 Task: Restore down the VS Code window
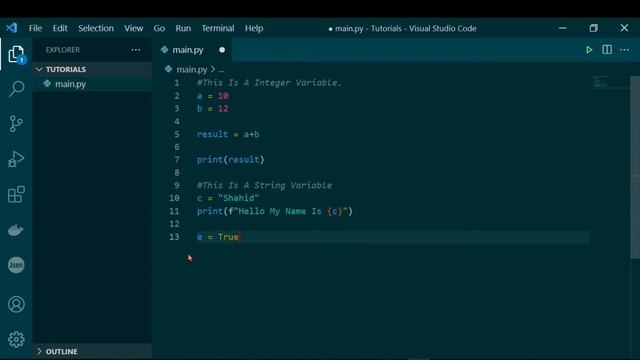click(593, 28)
